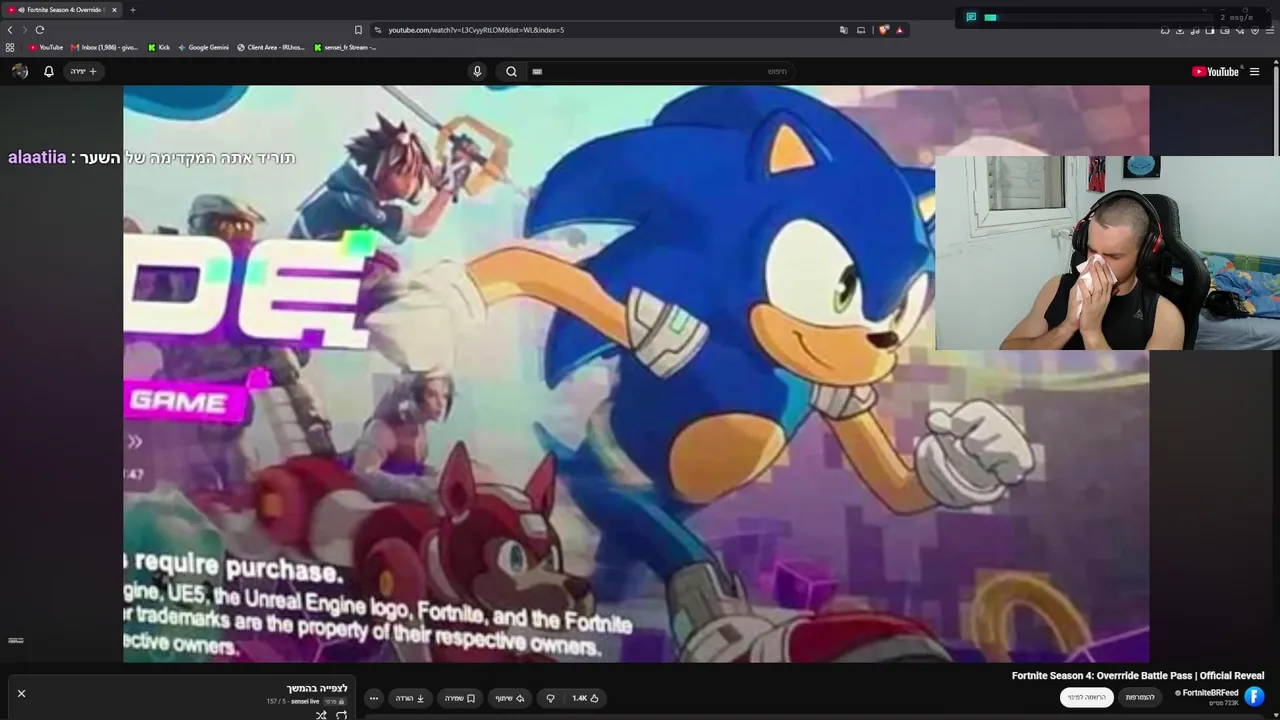Open the browser downloads icon

(x=1180, y=30)
